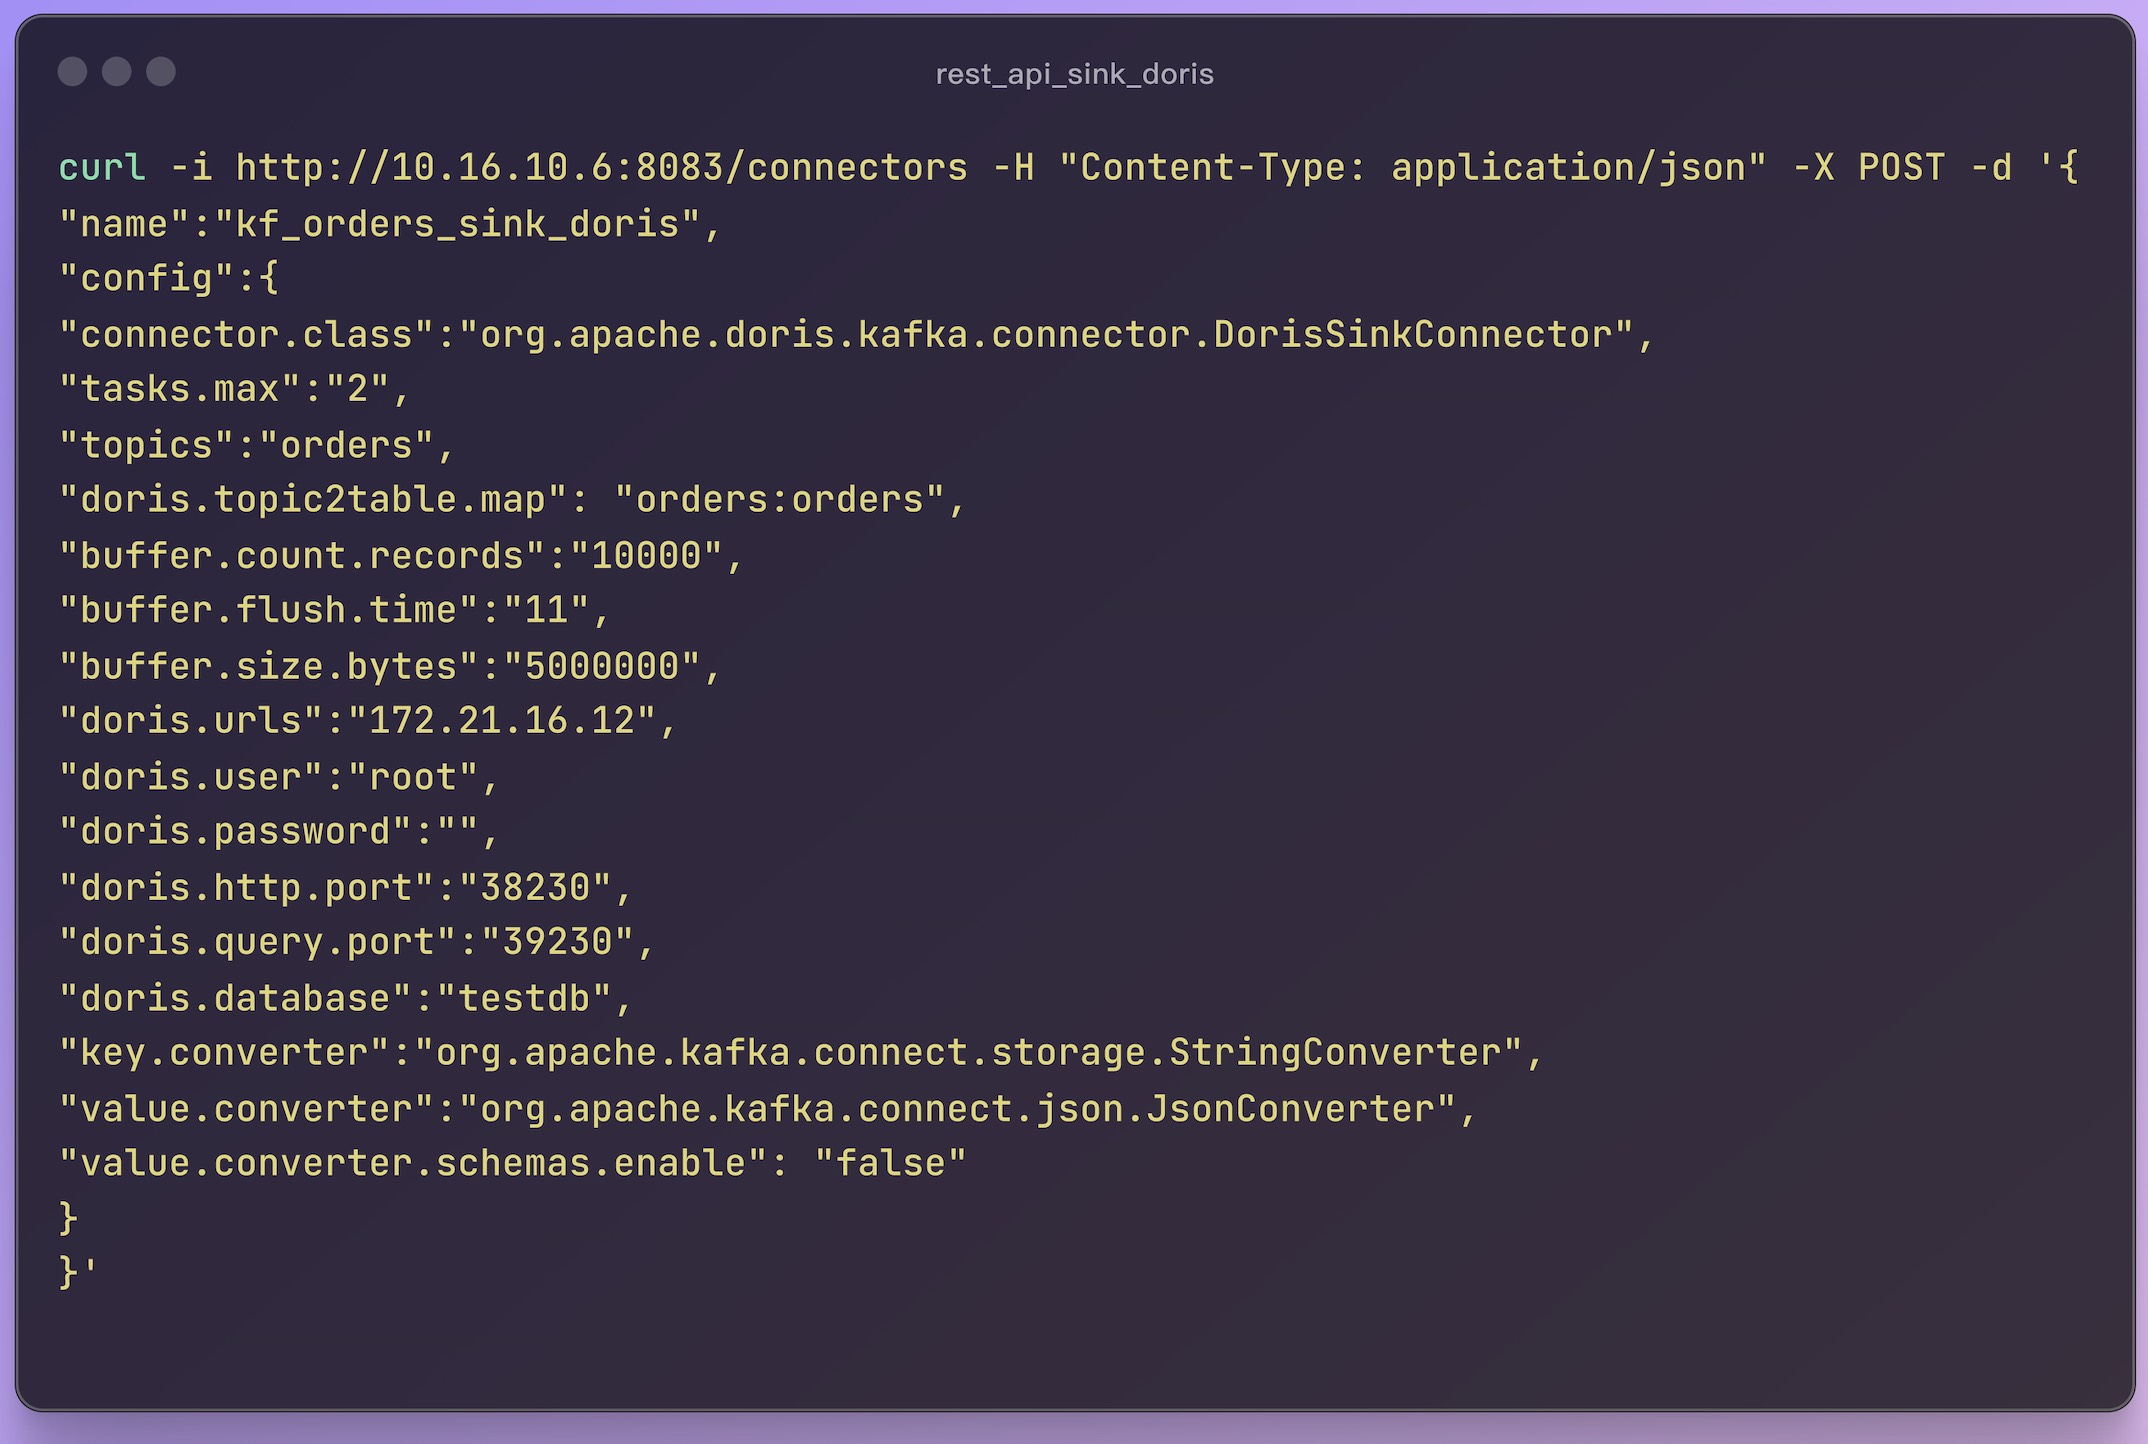The image size is (2148, 1444).
Task: Click the middle gray window dot
Action: pos(117,72)
